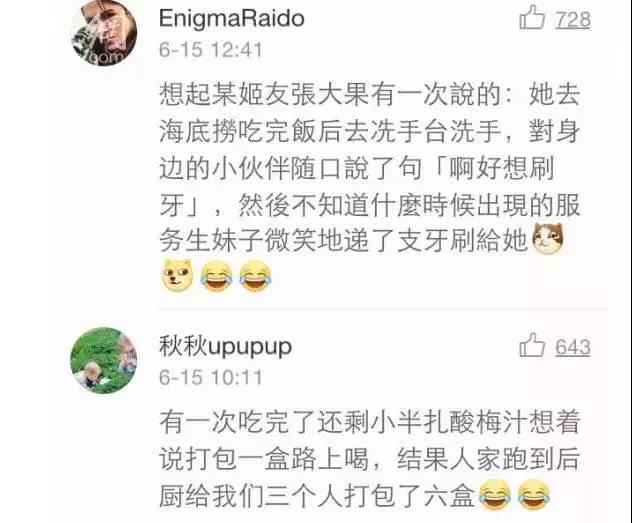Image resolution: width=632 pixels, height=523 pixels.
Task: Click the 643 like count
Action: (573, 347)
